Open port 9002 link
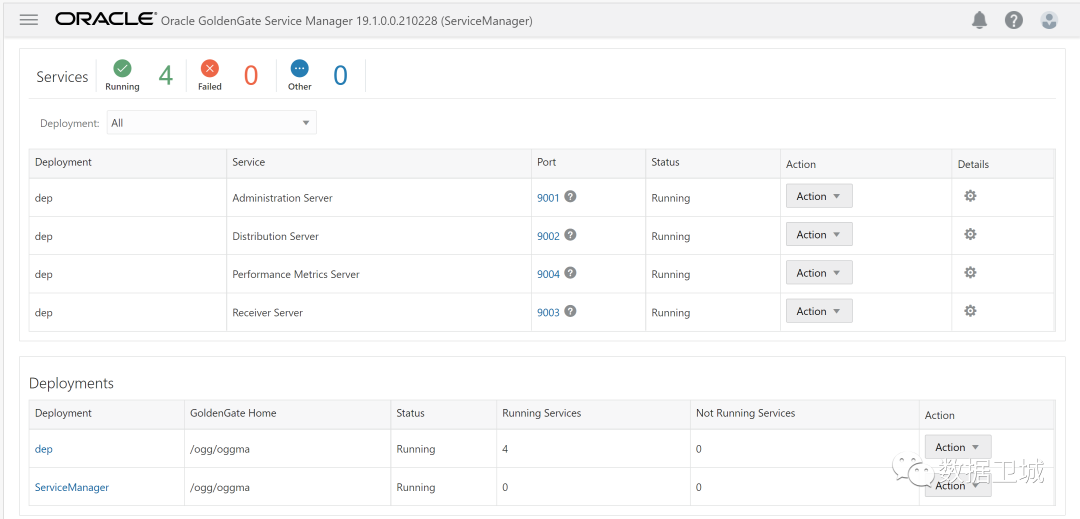Viewport: 1080px width, 519px height. click(548, 236)
